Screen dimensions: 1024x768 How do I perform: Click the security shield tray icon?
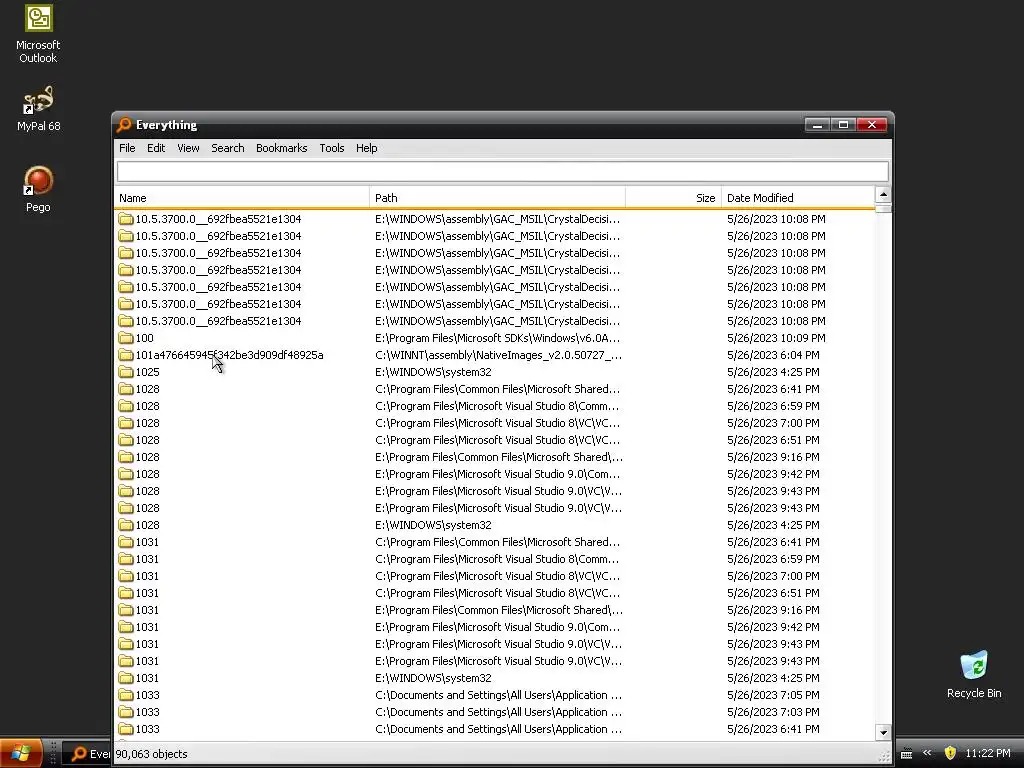pos(950,753)
